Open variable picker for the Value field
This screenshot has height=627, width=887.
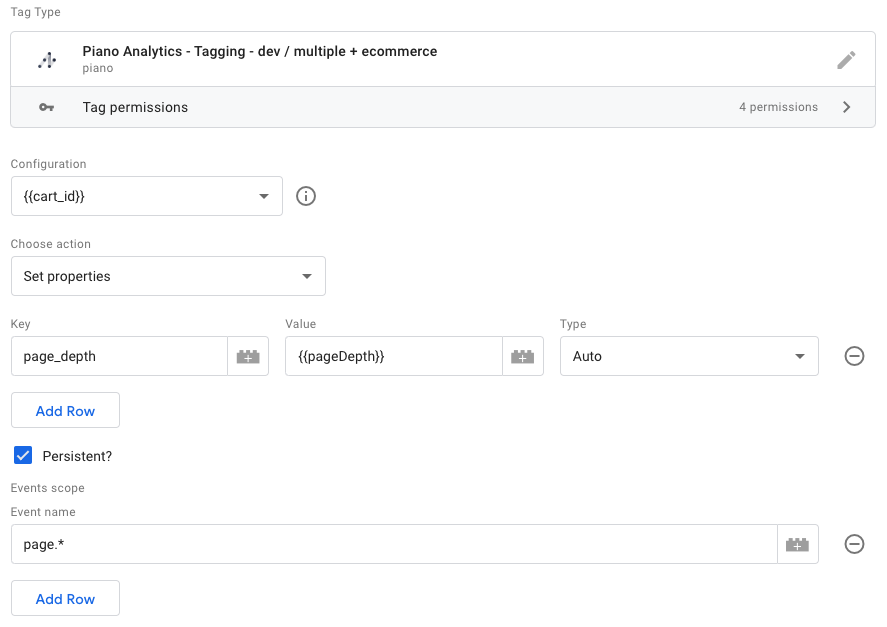(522, 356)
